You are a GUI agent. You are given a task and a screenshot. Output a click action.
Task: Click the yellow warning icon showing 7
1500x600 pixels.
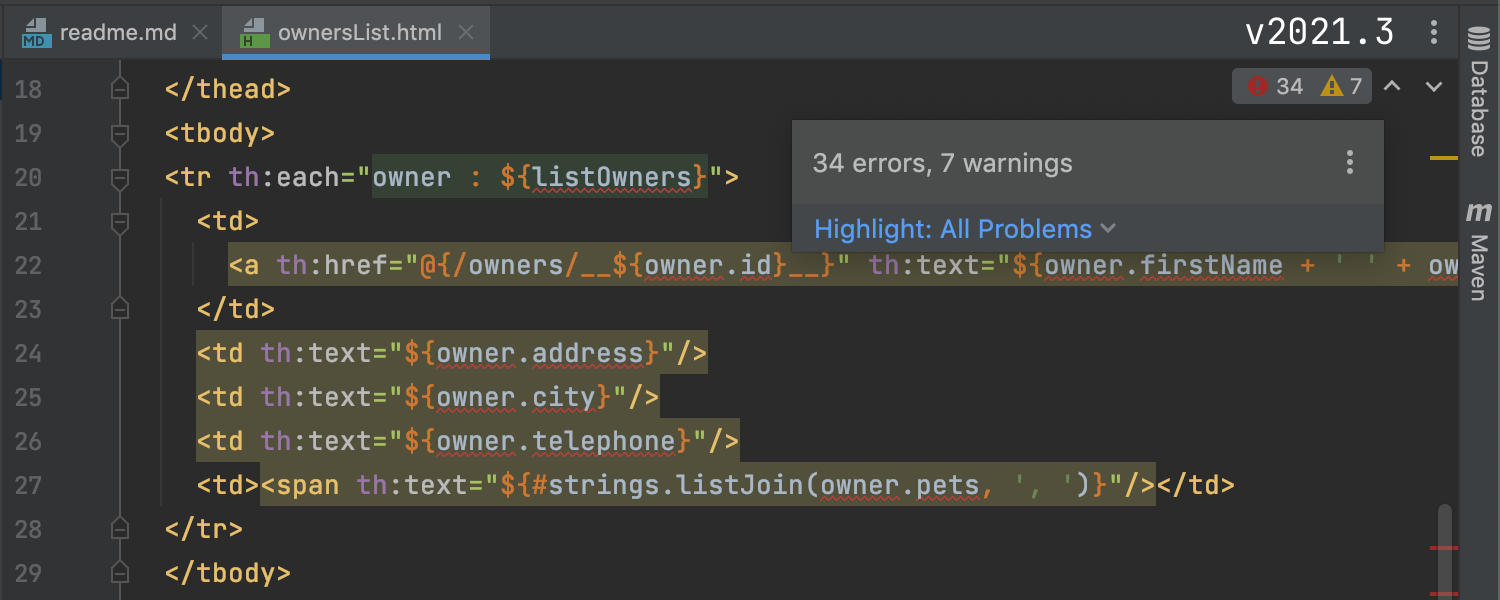click(1331, 87)
